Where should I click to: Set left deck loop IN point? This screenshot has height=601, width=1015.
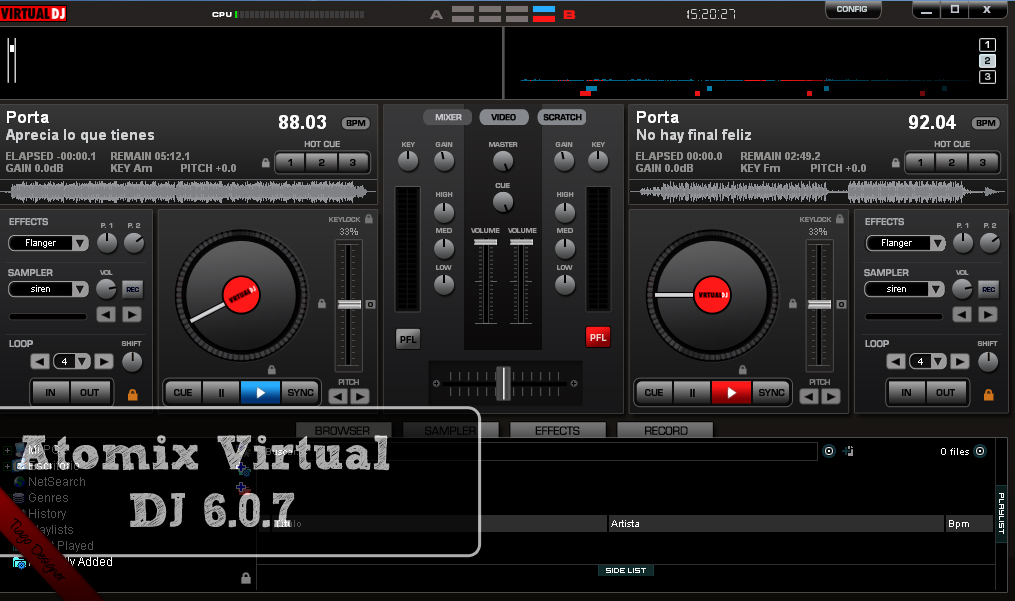click(50, 392)
